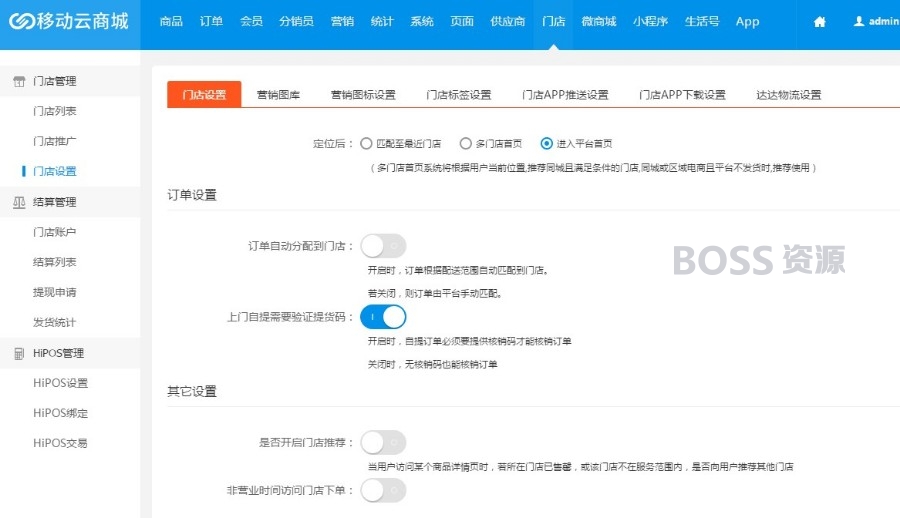Click the 定位后 field label

332,144
